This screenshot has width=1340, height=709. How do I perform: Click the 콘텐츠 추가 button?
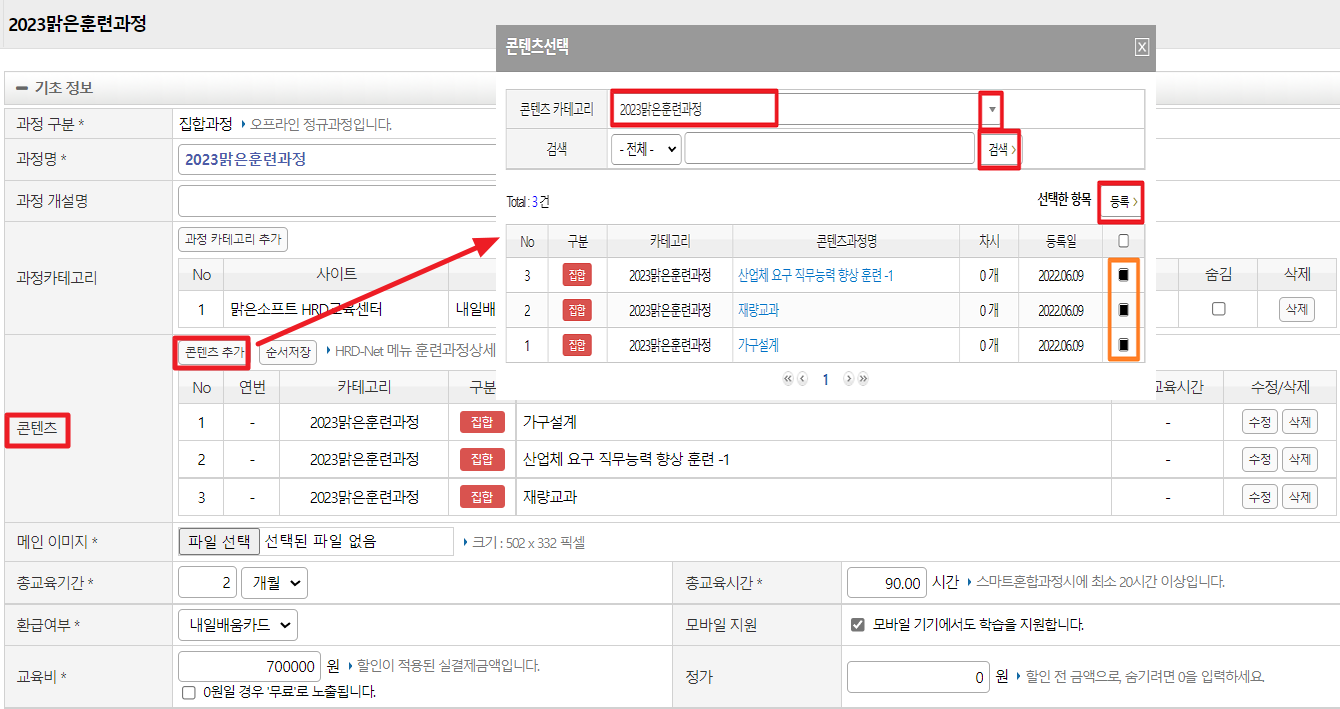(x=214, y=352)
